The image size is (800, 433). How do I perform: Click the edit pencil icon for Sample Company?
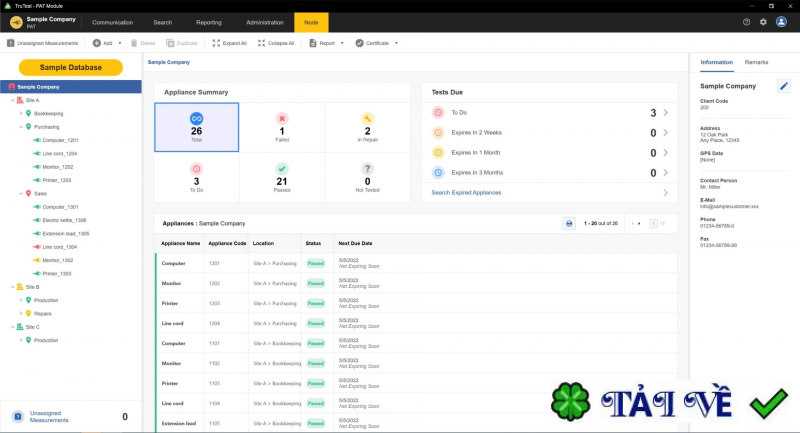pyautogui.click(x=784, y=86)
